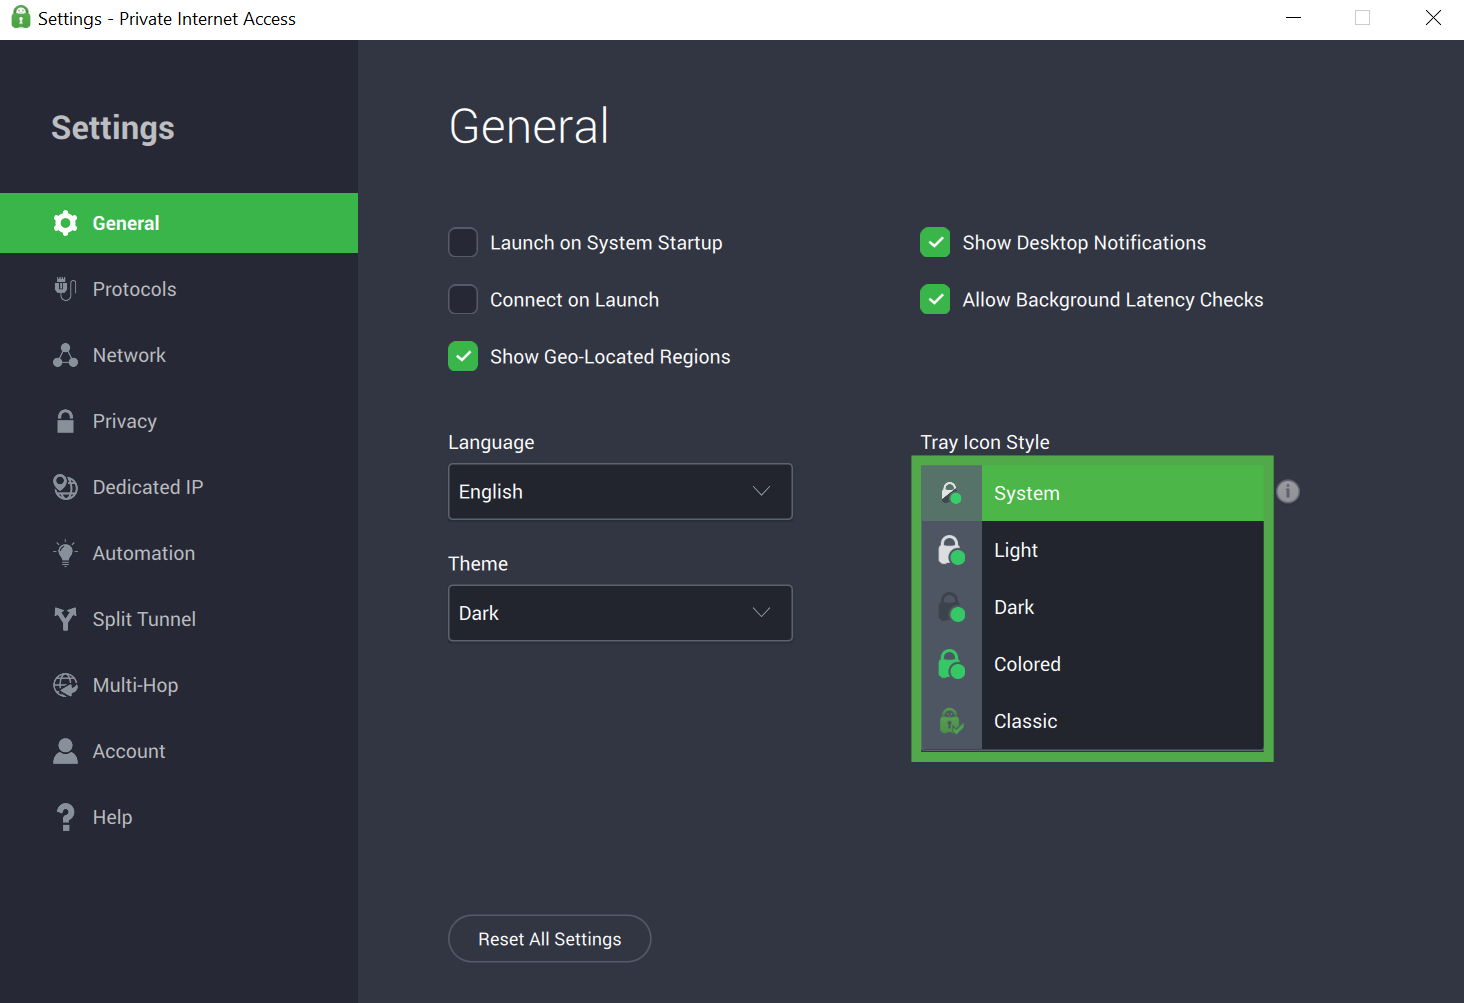Go to Protocols settings page
The height and width of the screenshot is (1003, 1464).
[179, 289]
